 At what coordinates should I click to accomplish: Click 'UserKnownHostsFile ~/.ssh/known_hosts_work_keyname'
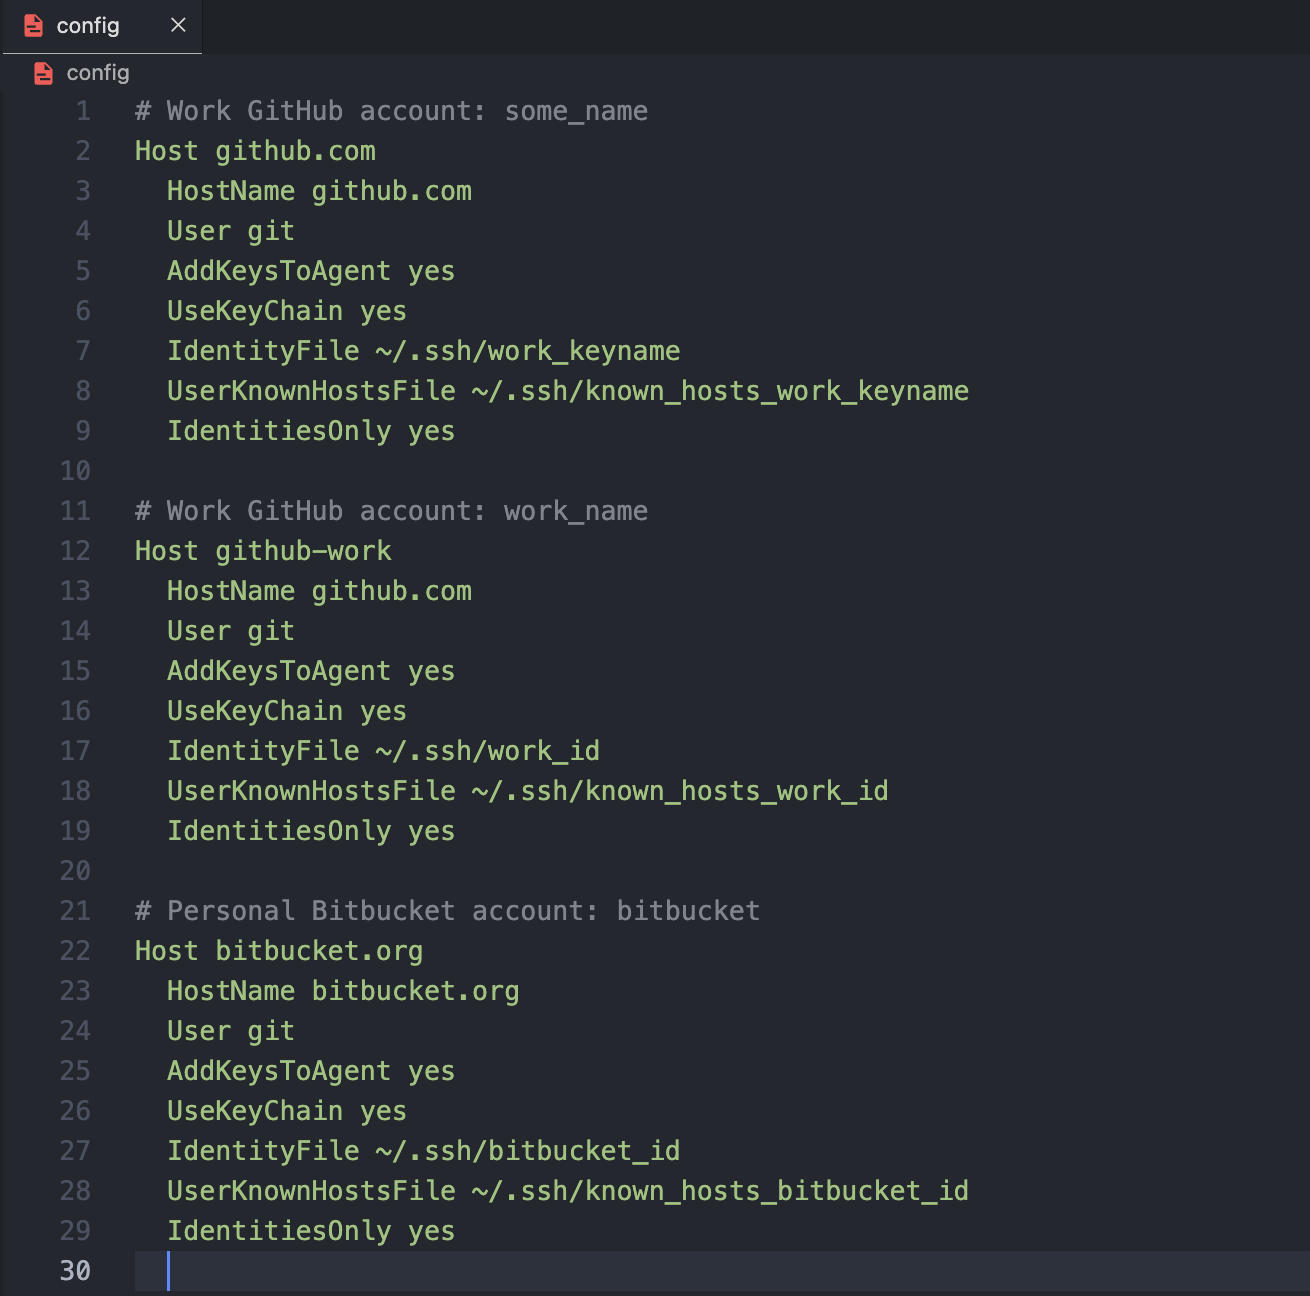pos(568,391)
